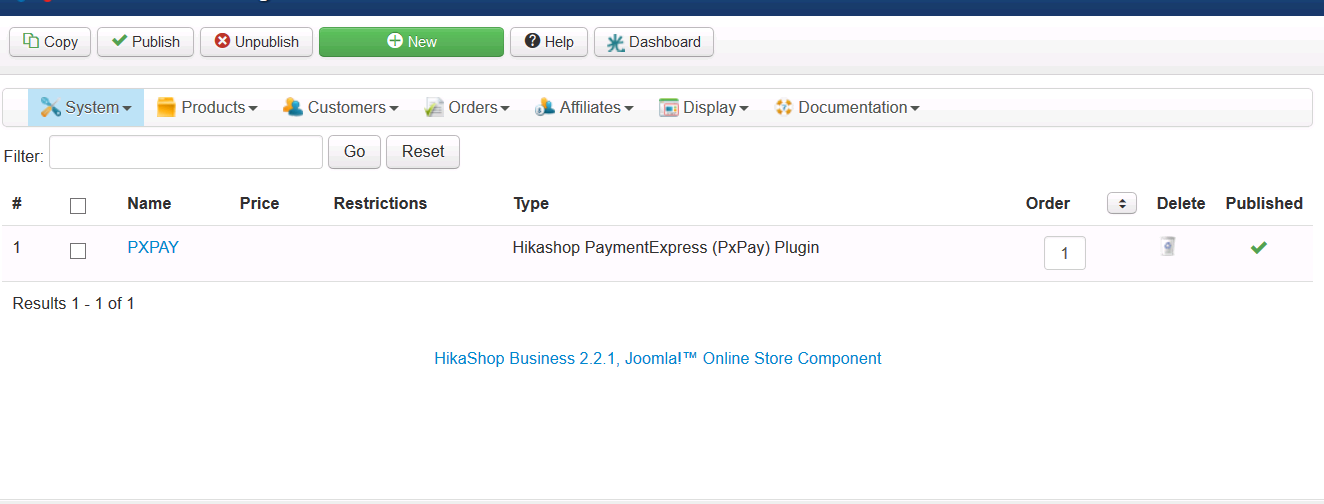Publish the selected payment method
1324x504 pixels.
(x=145, y=42)
